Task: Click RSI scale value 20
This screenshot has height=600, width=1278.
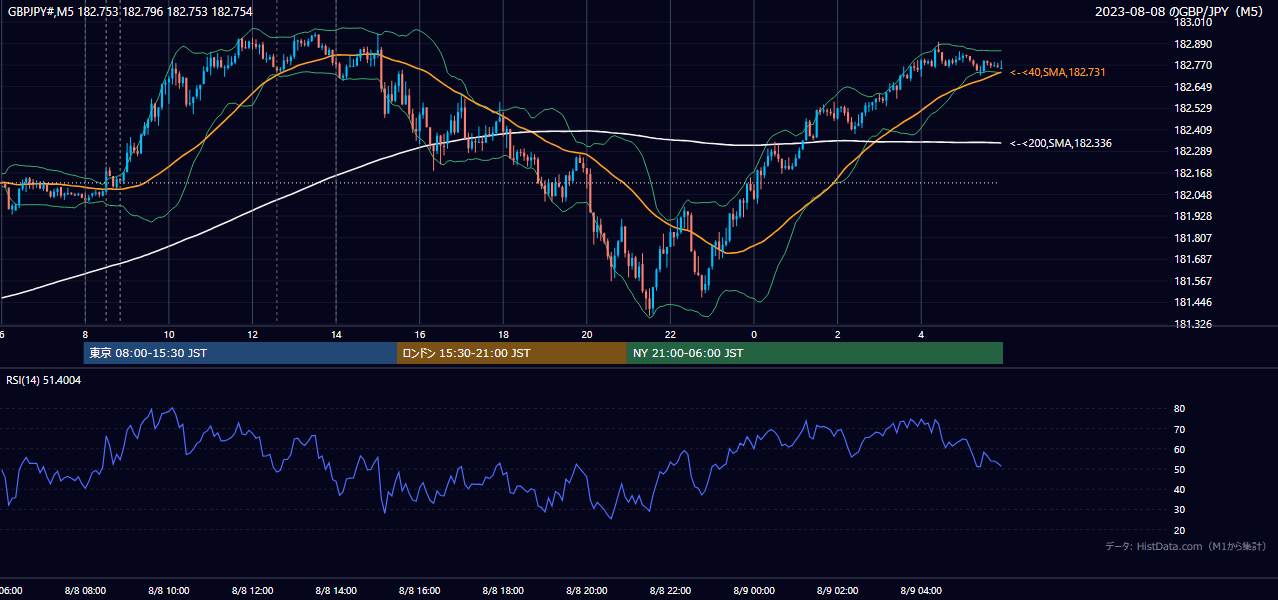Action: [x=1179, y=530]
